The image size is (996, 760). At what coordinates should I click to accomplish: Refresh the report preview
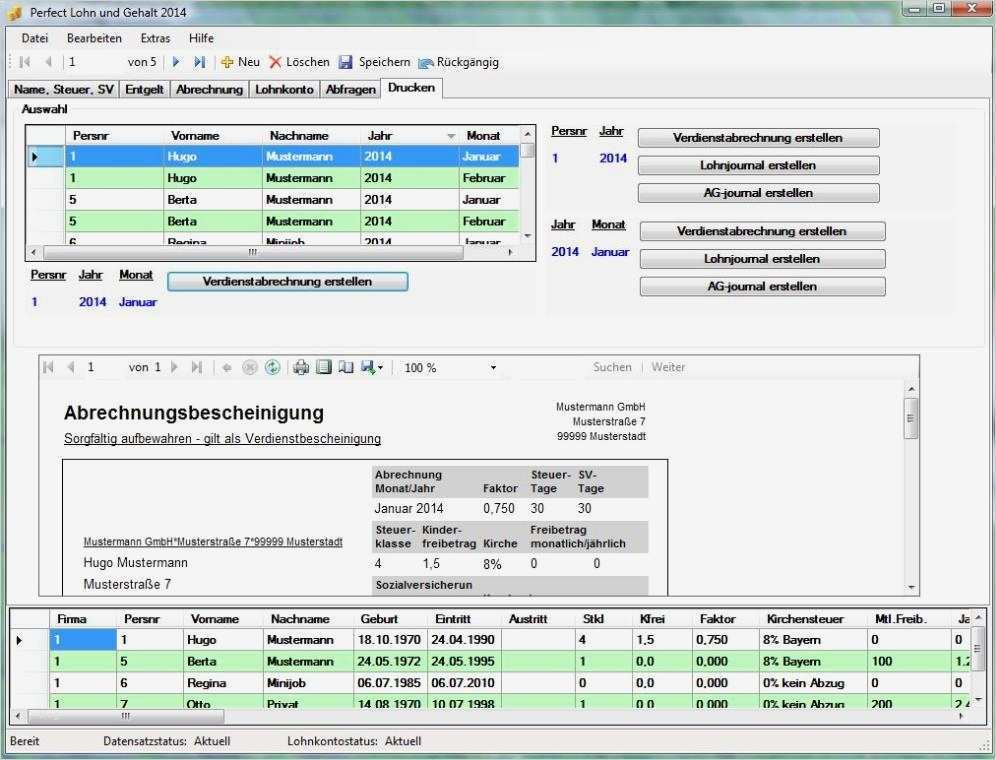(x=272, y=366)
